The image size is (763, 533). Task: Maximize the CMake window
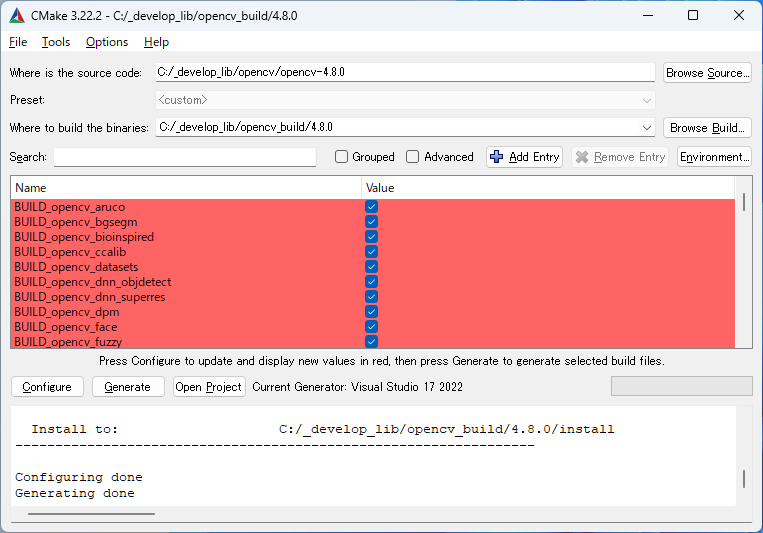[x=693, y=15]
